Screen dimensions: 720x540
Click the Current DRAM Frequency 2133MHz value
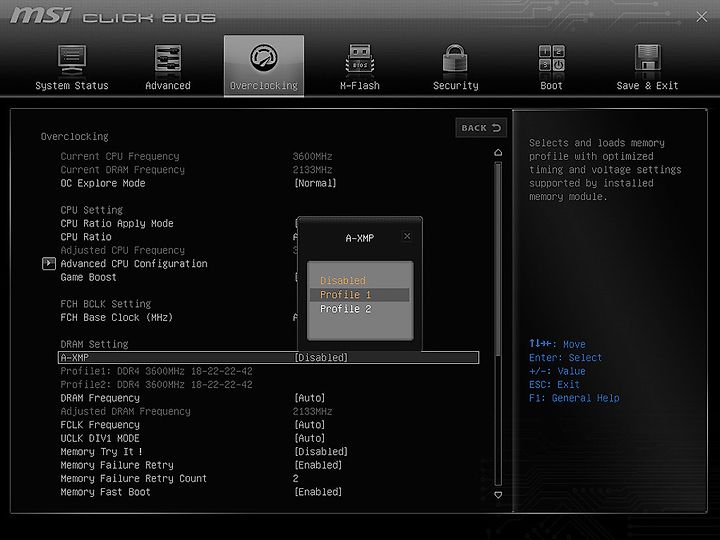[313, 170]
